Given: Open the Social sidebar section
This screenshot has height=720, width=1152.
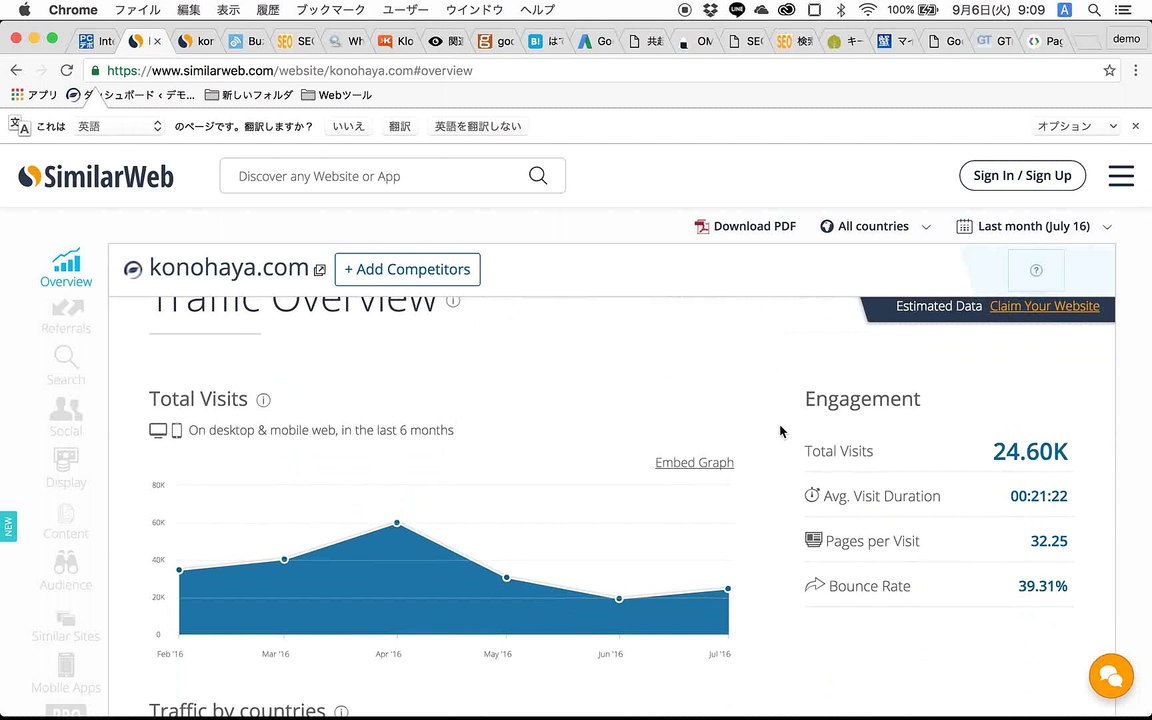Looking at the screenshot, I should click(65, 417).
